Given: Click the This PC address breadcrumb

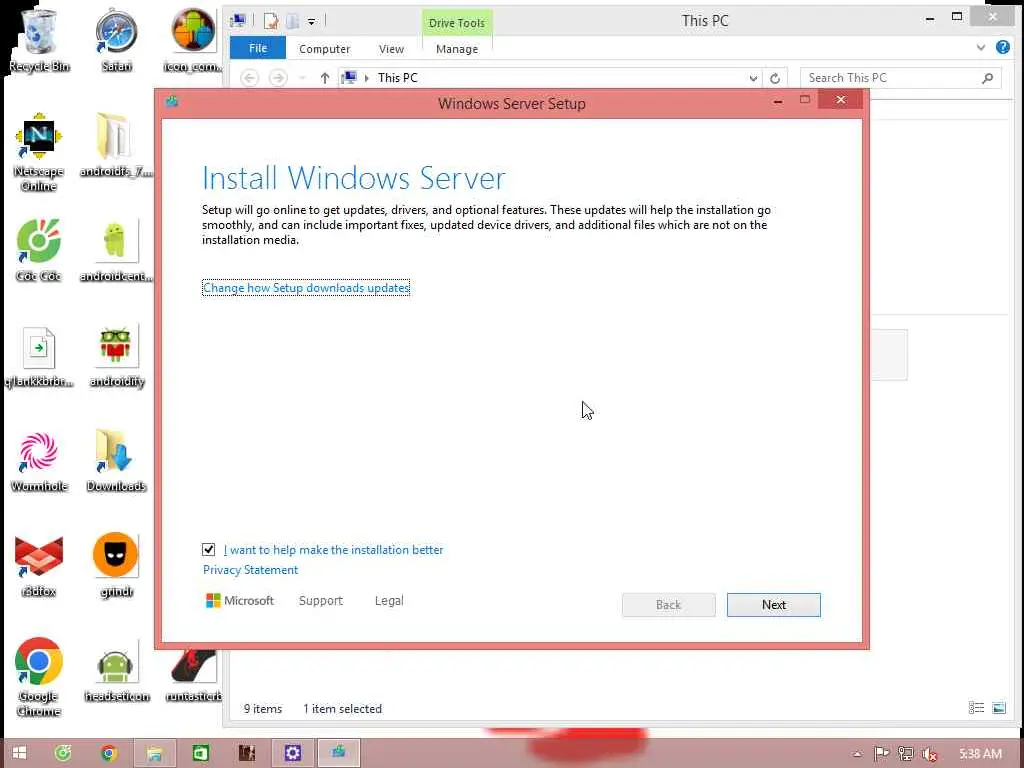Looking at the screenshot, I should click(x=397, y=78).
